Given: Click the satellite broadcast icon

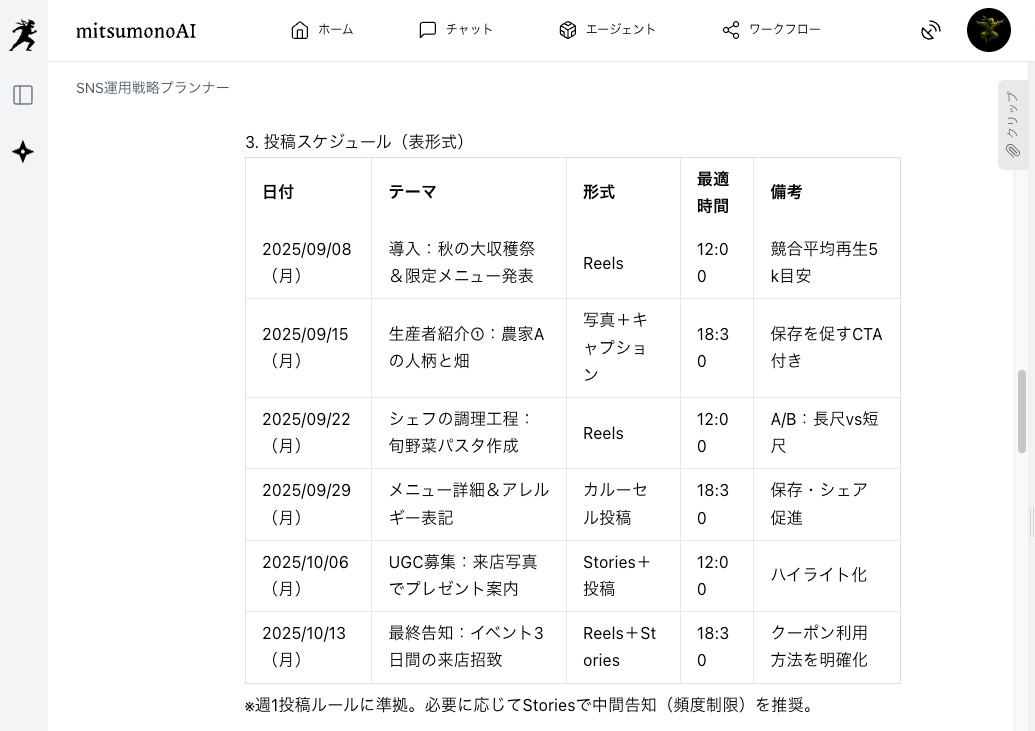Looking at the screenshot, I should coord(931,31).
